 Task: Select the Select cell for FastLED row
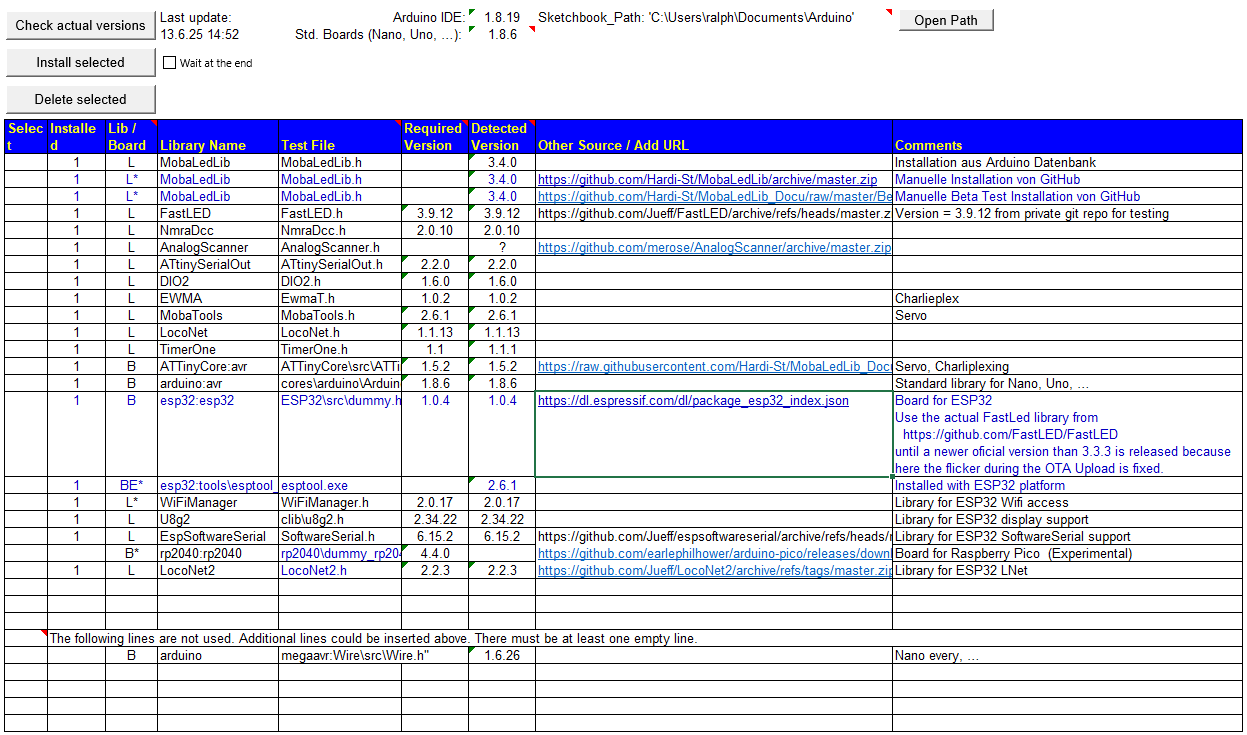(x=26, y=214)
